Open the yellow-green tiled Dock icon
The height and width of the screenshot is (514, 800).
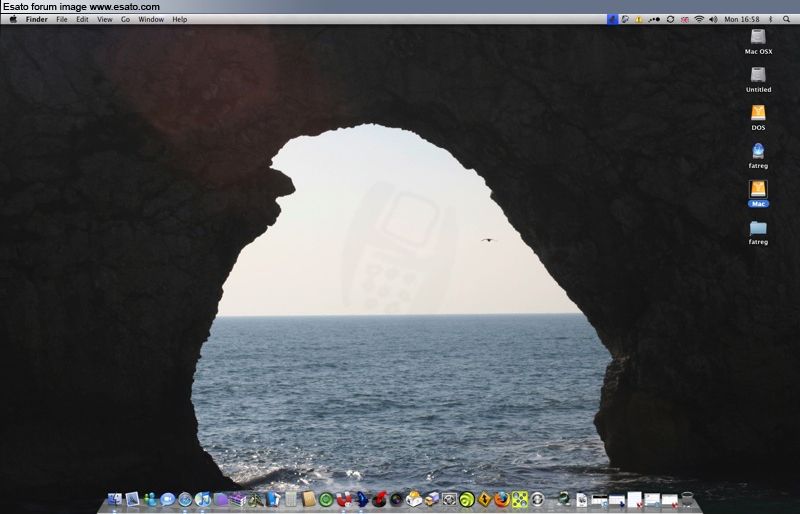(520, 499)
